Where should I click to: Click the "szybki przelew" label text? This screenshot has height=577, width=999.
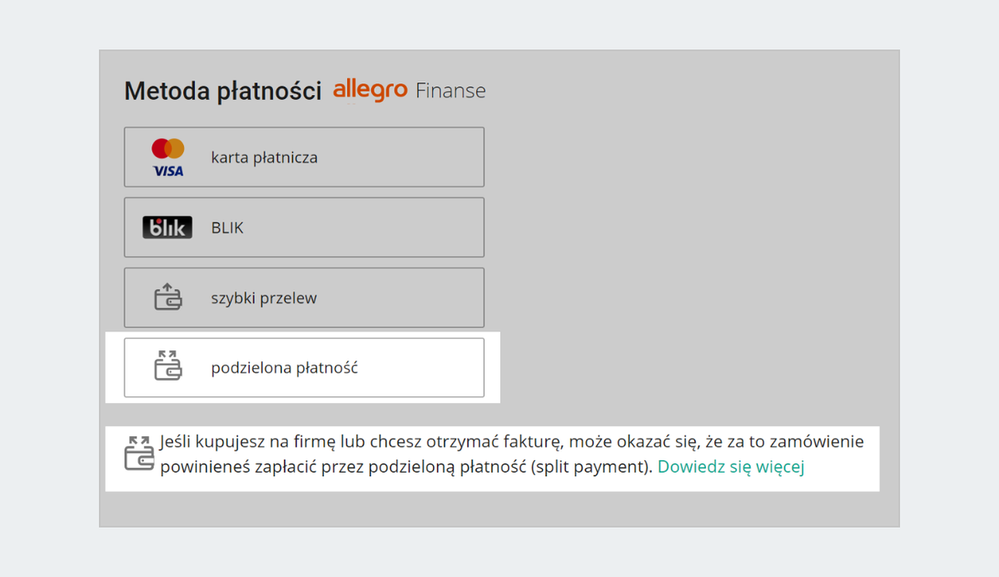[264, 297]
